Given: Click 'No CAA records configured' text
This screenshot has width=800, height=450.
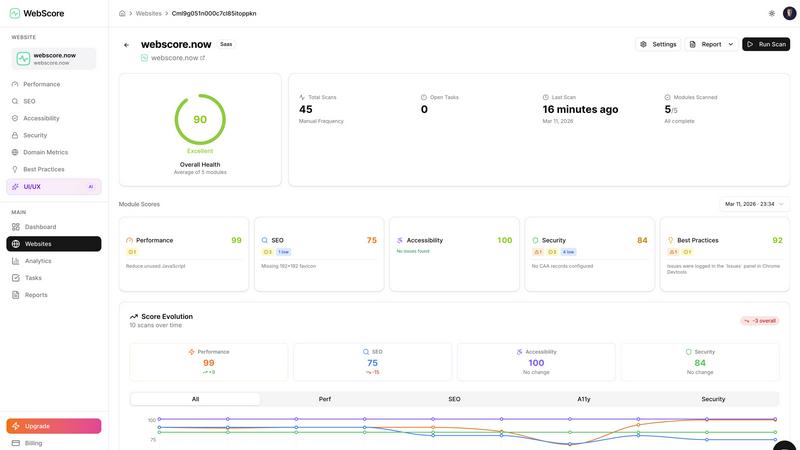Looking at the screenshot, I should (x=562, y=266).
